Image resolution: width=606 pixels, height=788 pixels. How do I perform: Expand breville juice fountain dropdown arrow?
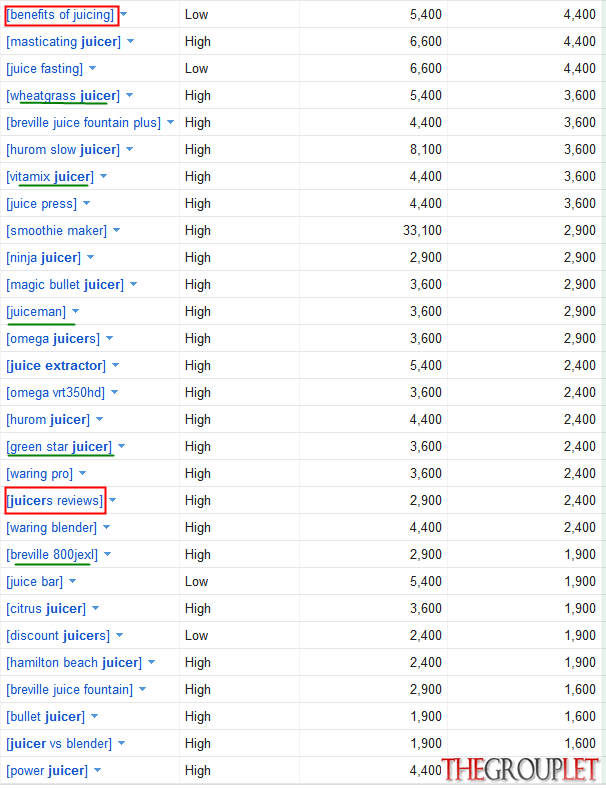143,690
